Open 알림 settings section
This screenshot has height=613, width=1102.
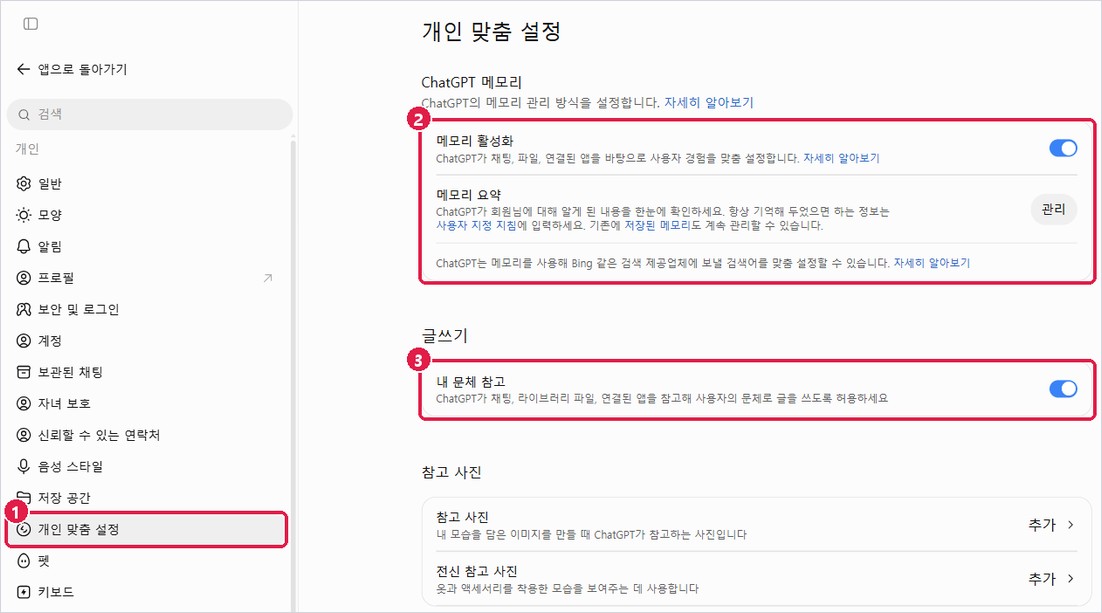coord(148,246)
